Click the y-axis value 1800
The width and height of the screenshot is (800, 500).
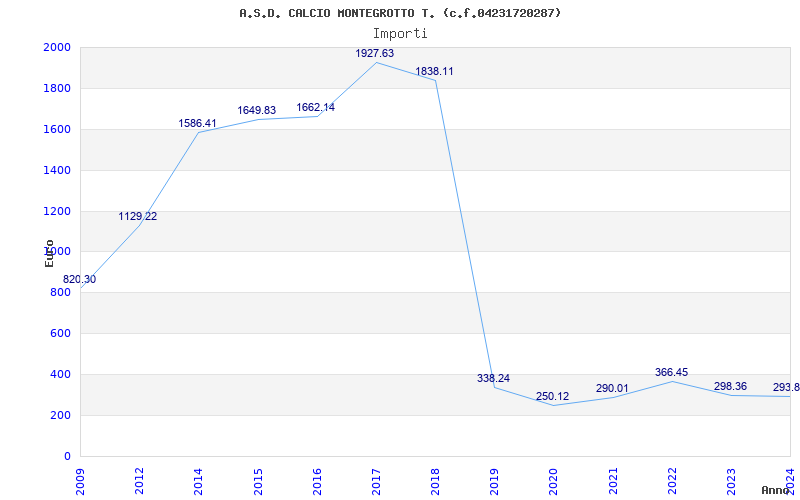(x=57, y=88)
